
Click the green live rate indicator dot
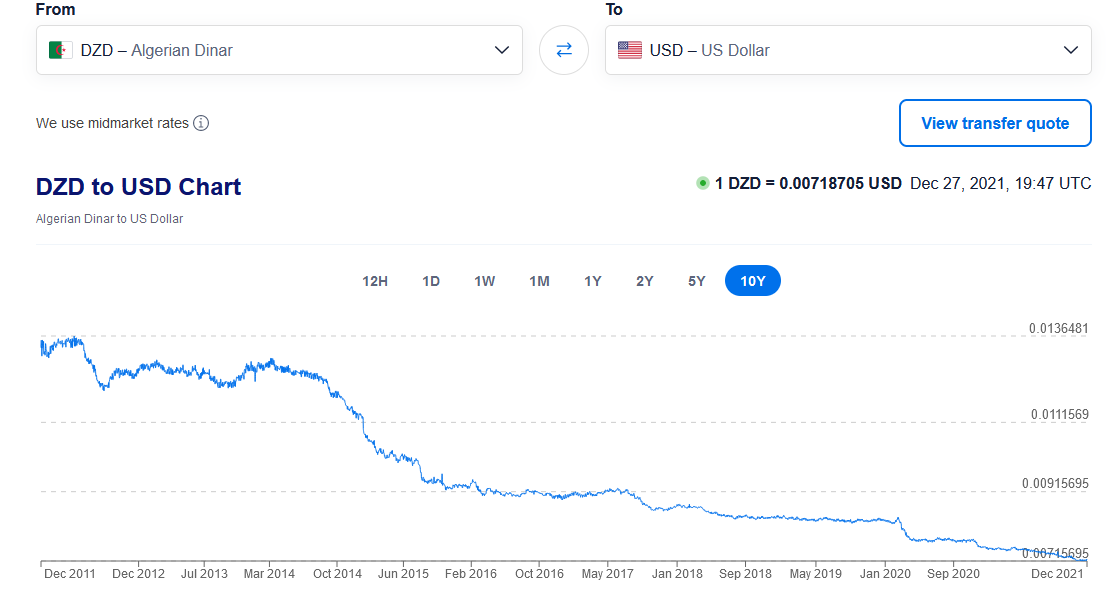[703, 183]
